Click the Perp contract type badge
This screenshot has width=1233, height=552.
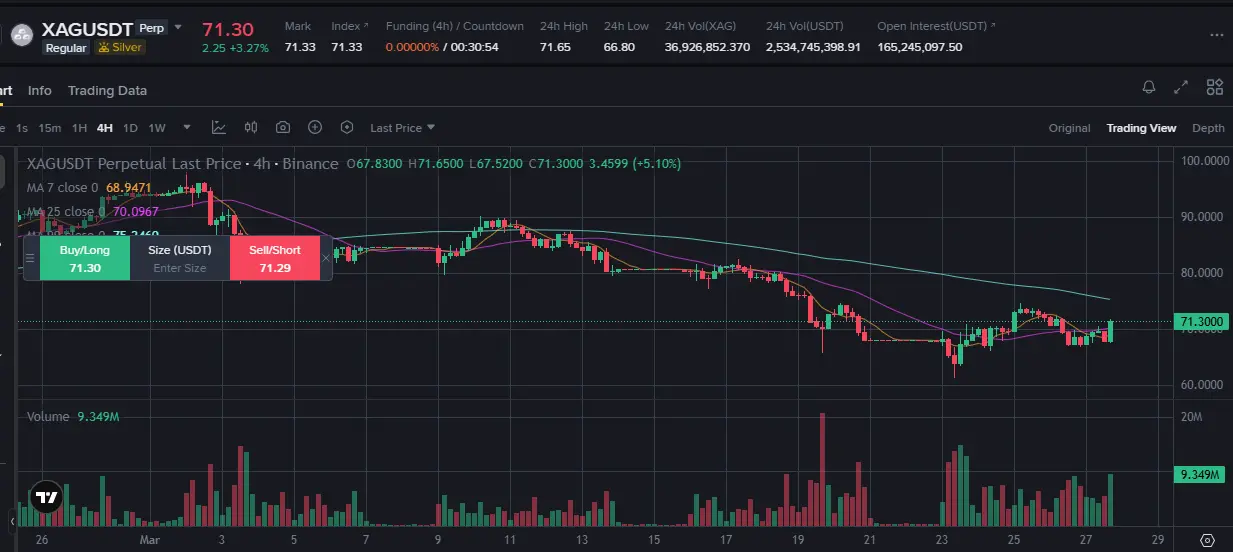[152, 28]
